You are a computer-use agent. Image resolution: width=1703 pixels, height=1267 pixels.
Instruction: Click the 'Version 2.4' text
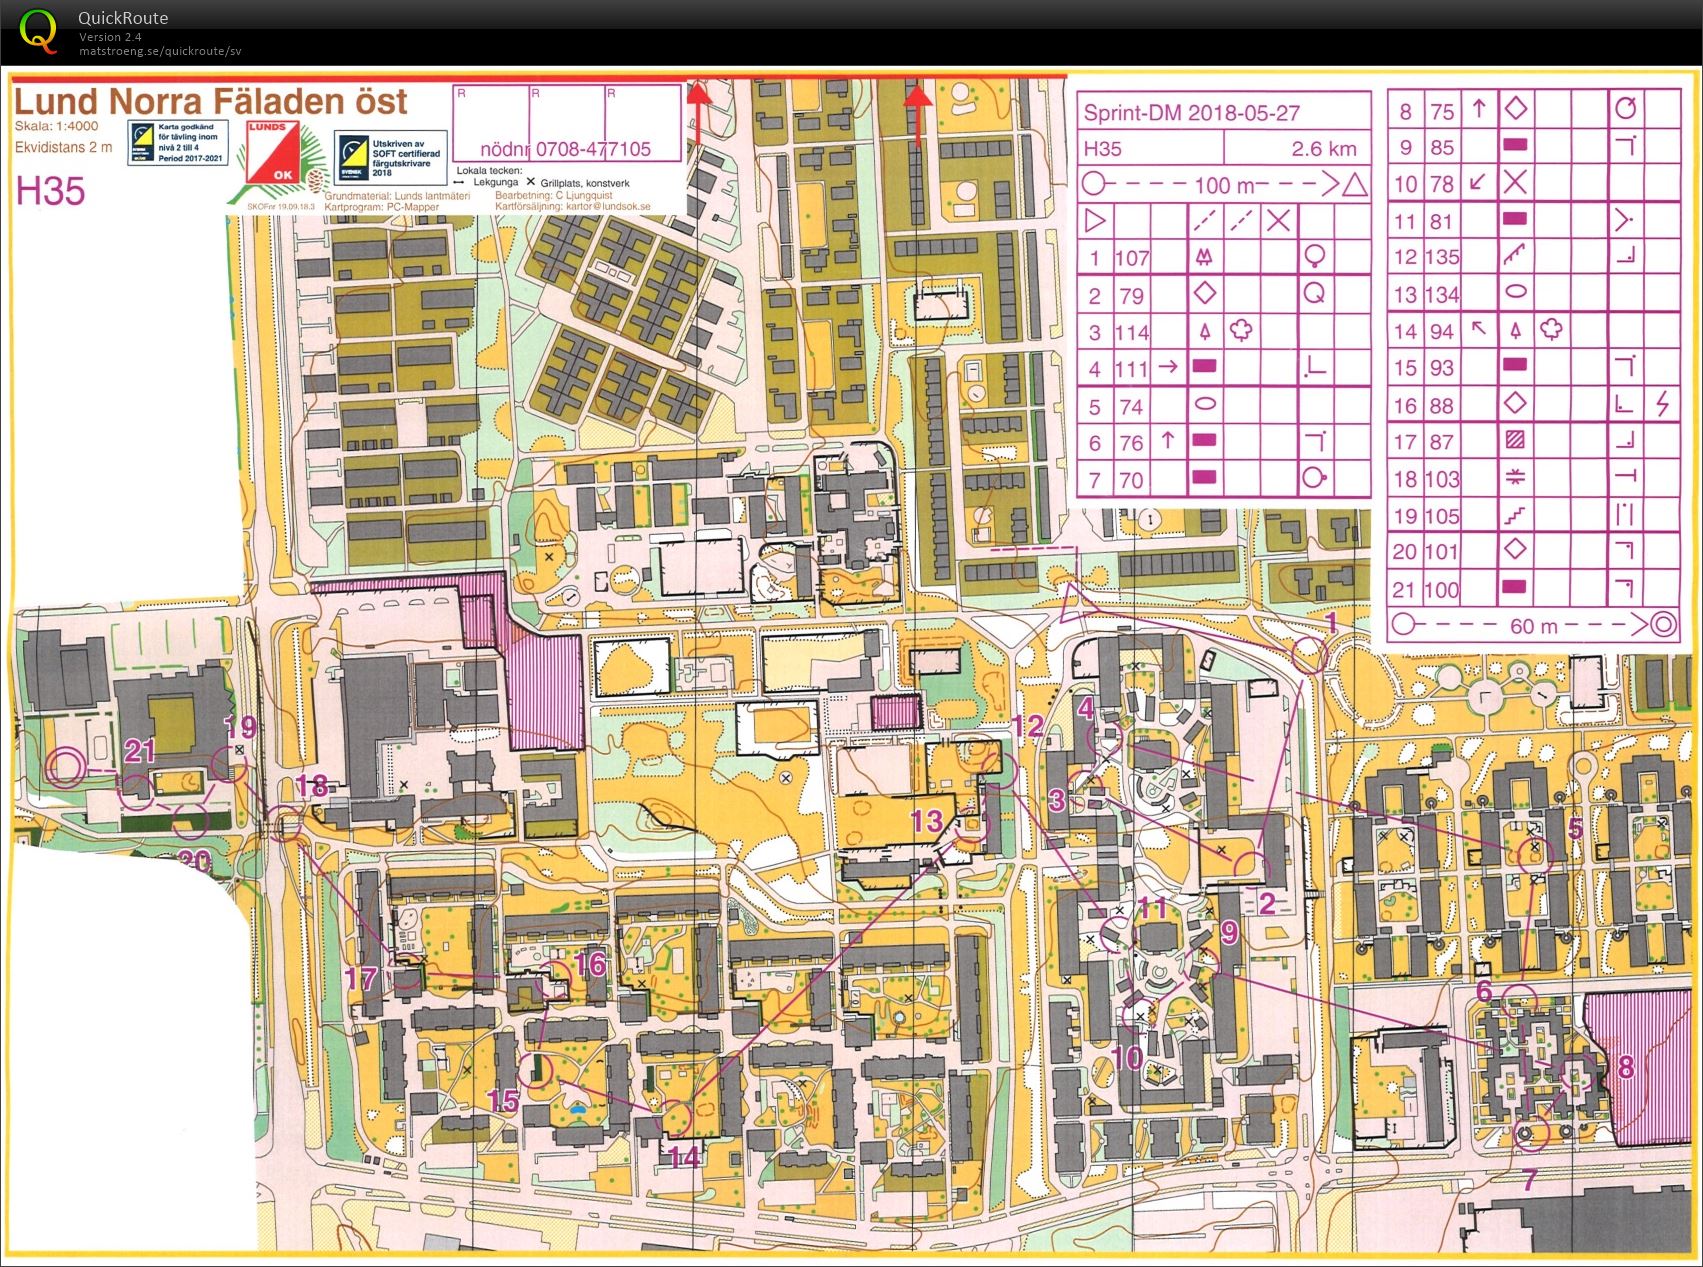click(110, 37)
